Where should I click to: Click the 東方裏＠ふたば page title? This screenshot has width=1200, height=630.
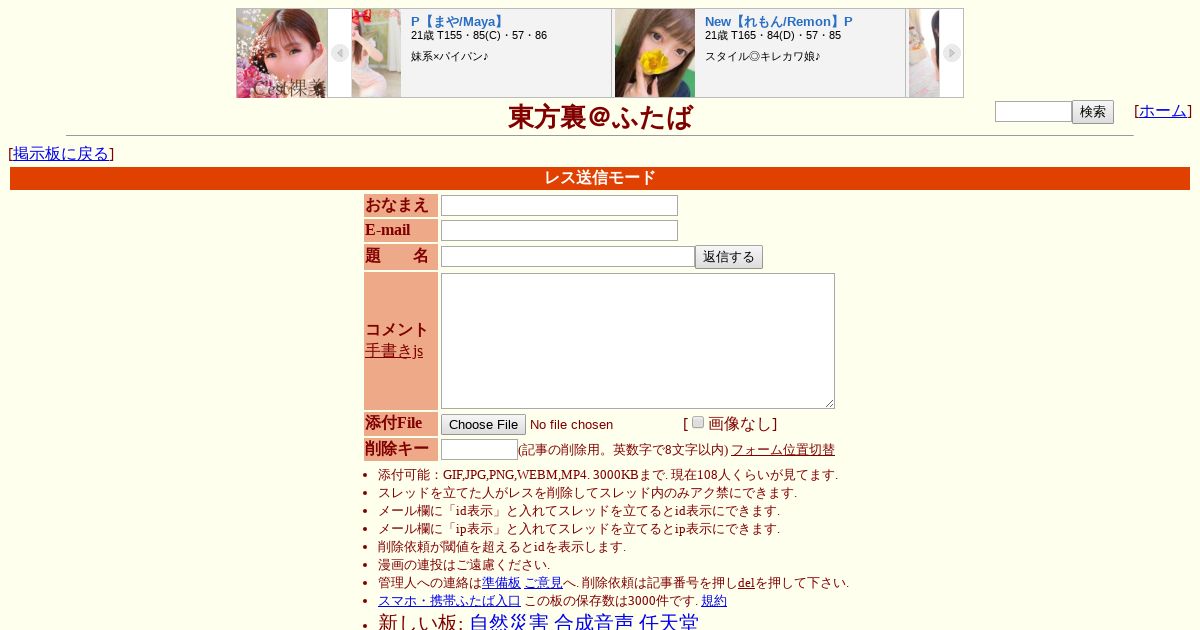click(600, 118)
